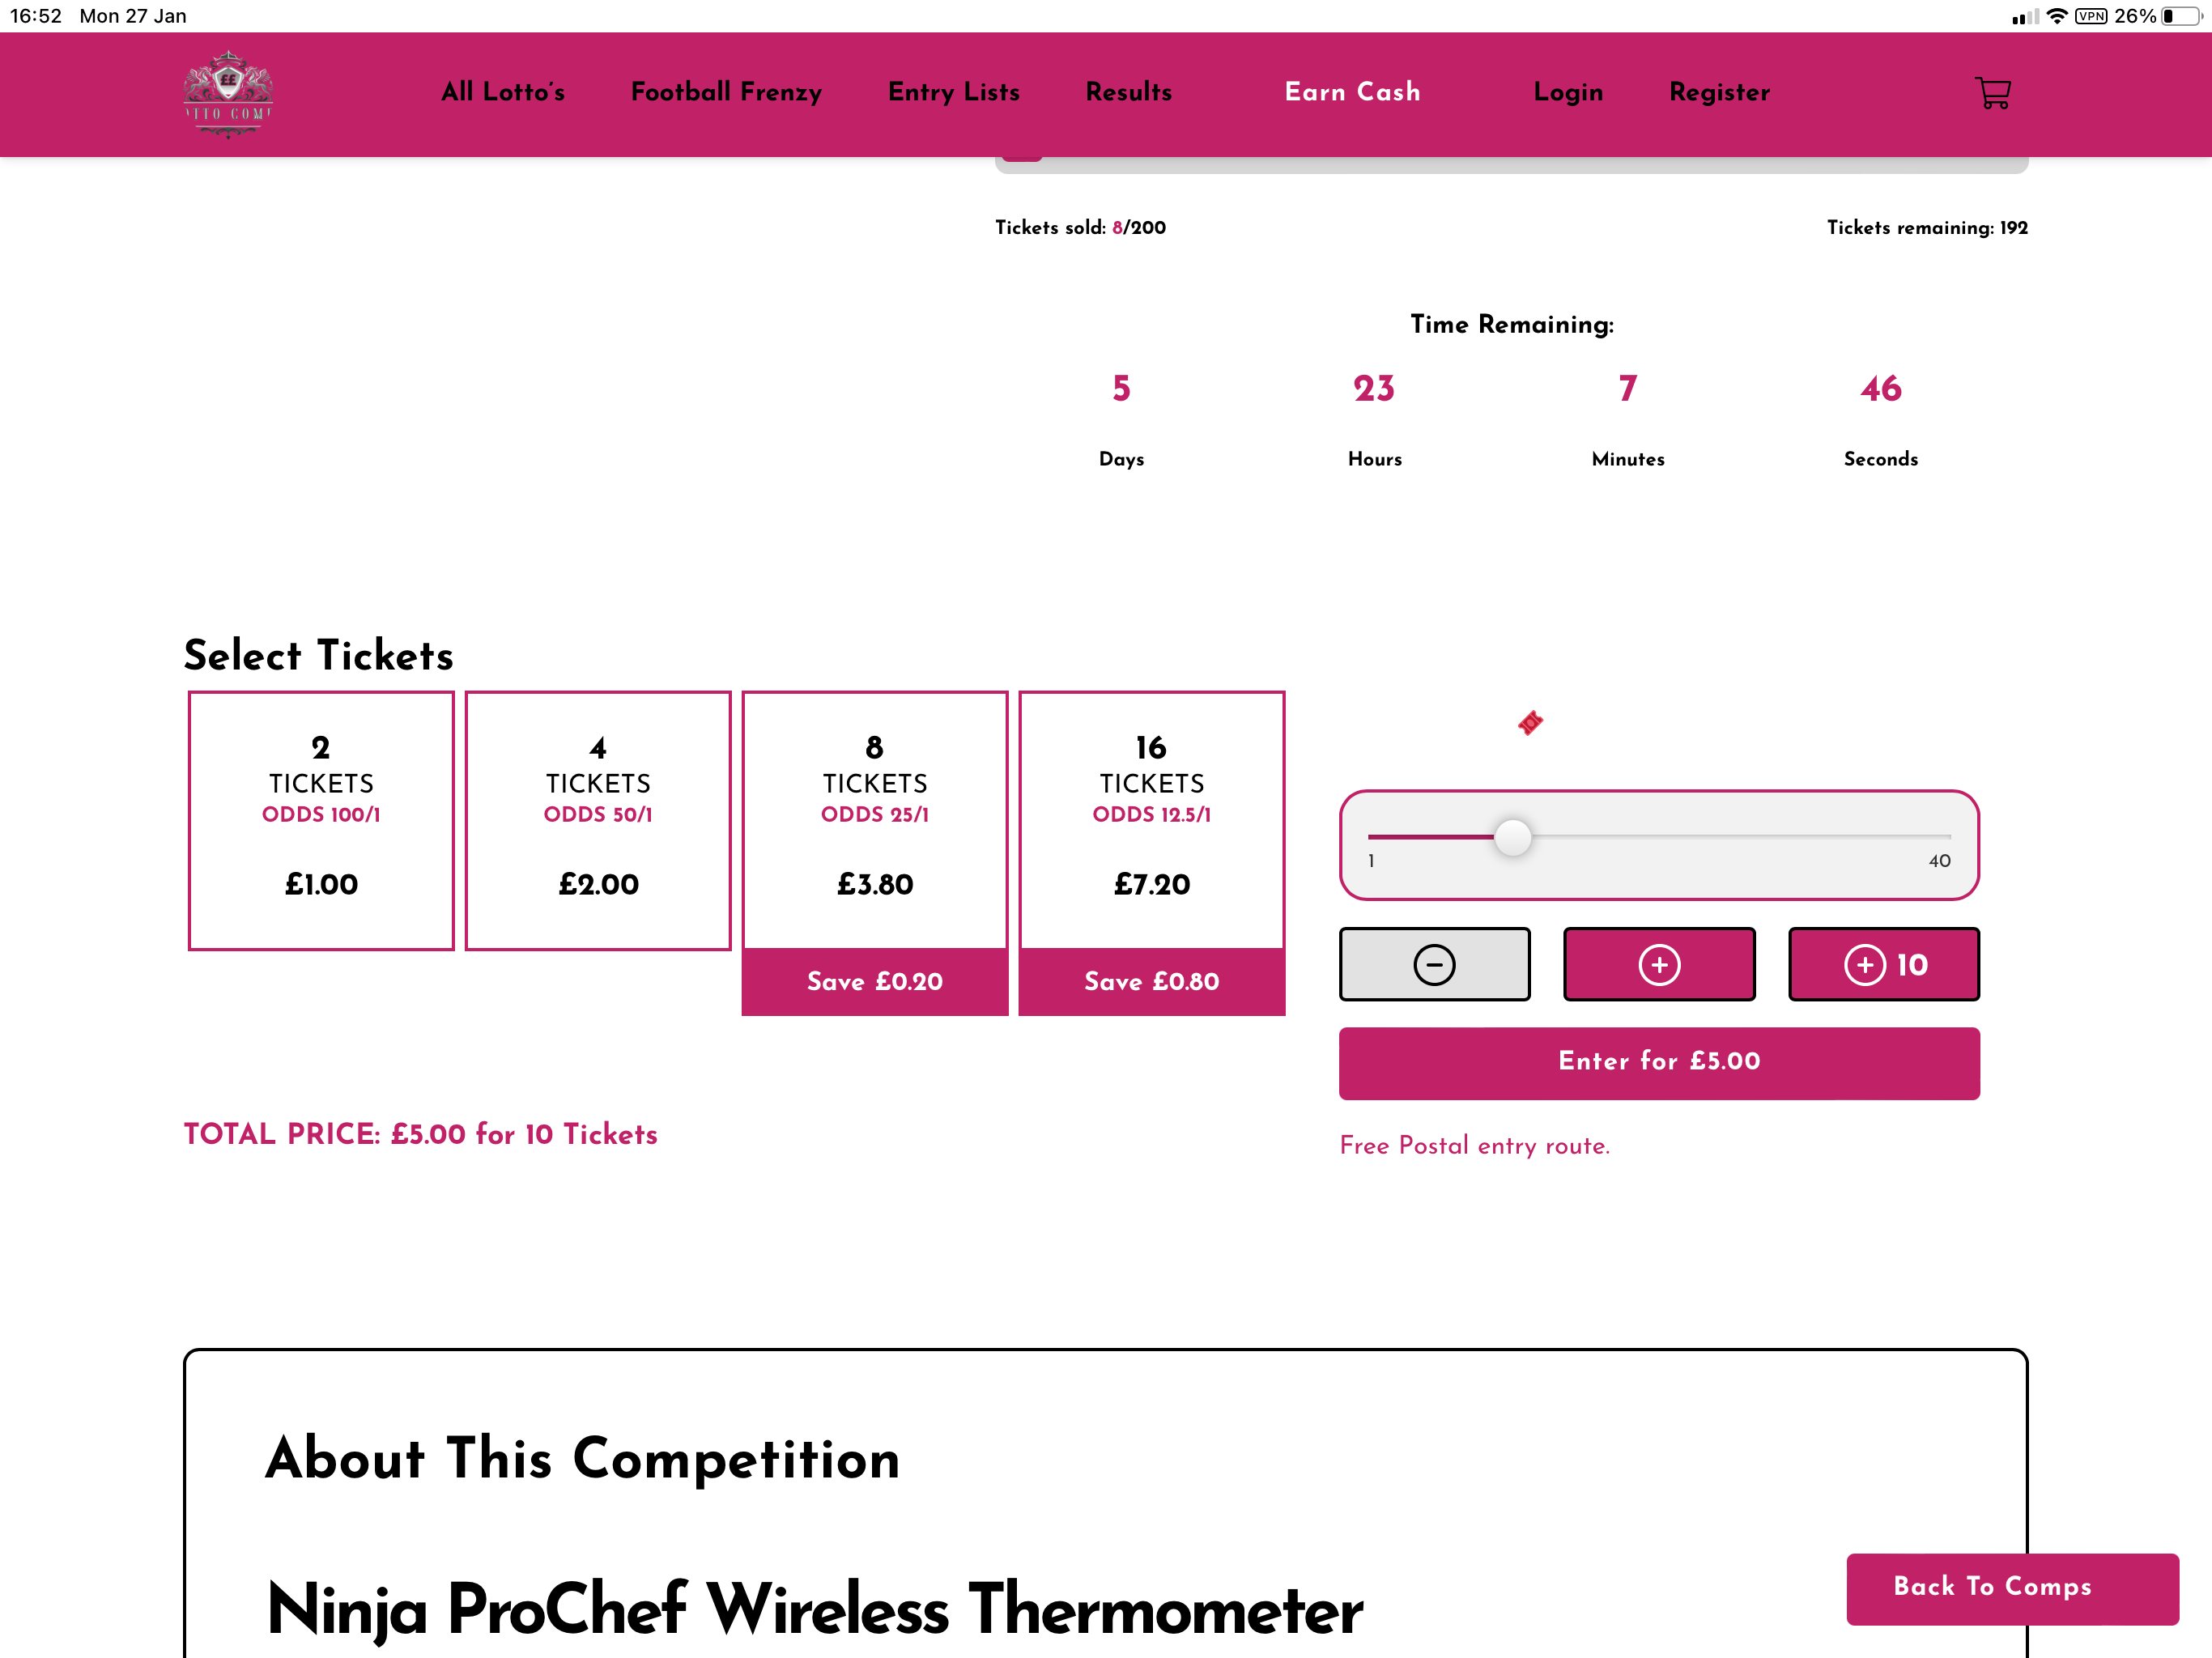This screenshot has width=2212, height=1658.
Task: Click the Save £0.80 banner
Action: coord(1152,982)
